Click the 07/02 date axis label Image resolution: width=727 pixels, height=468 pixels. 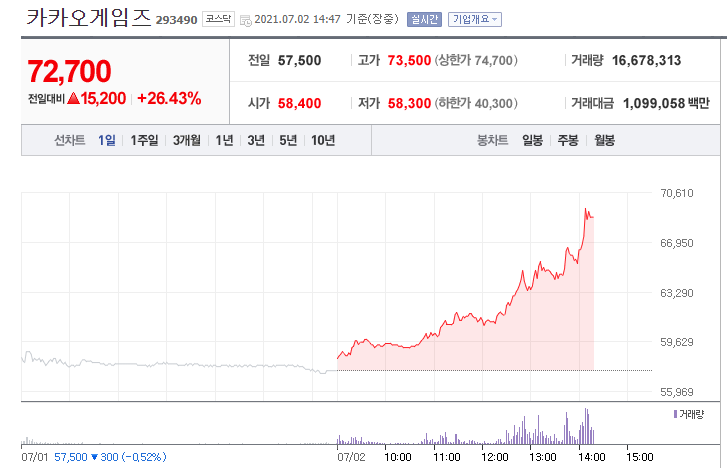click(x=351, y=457)
